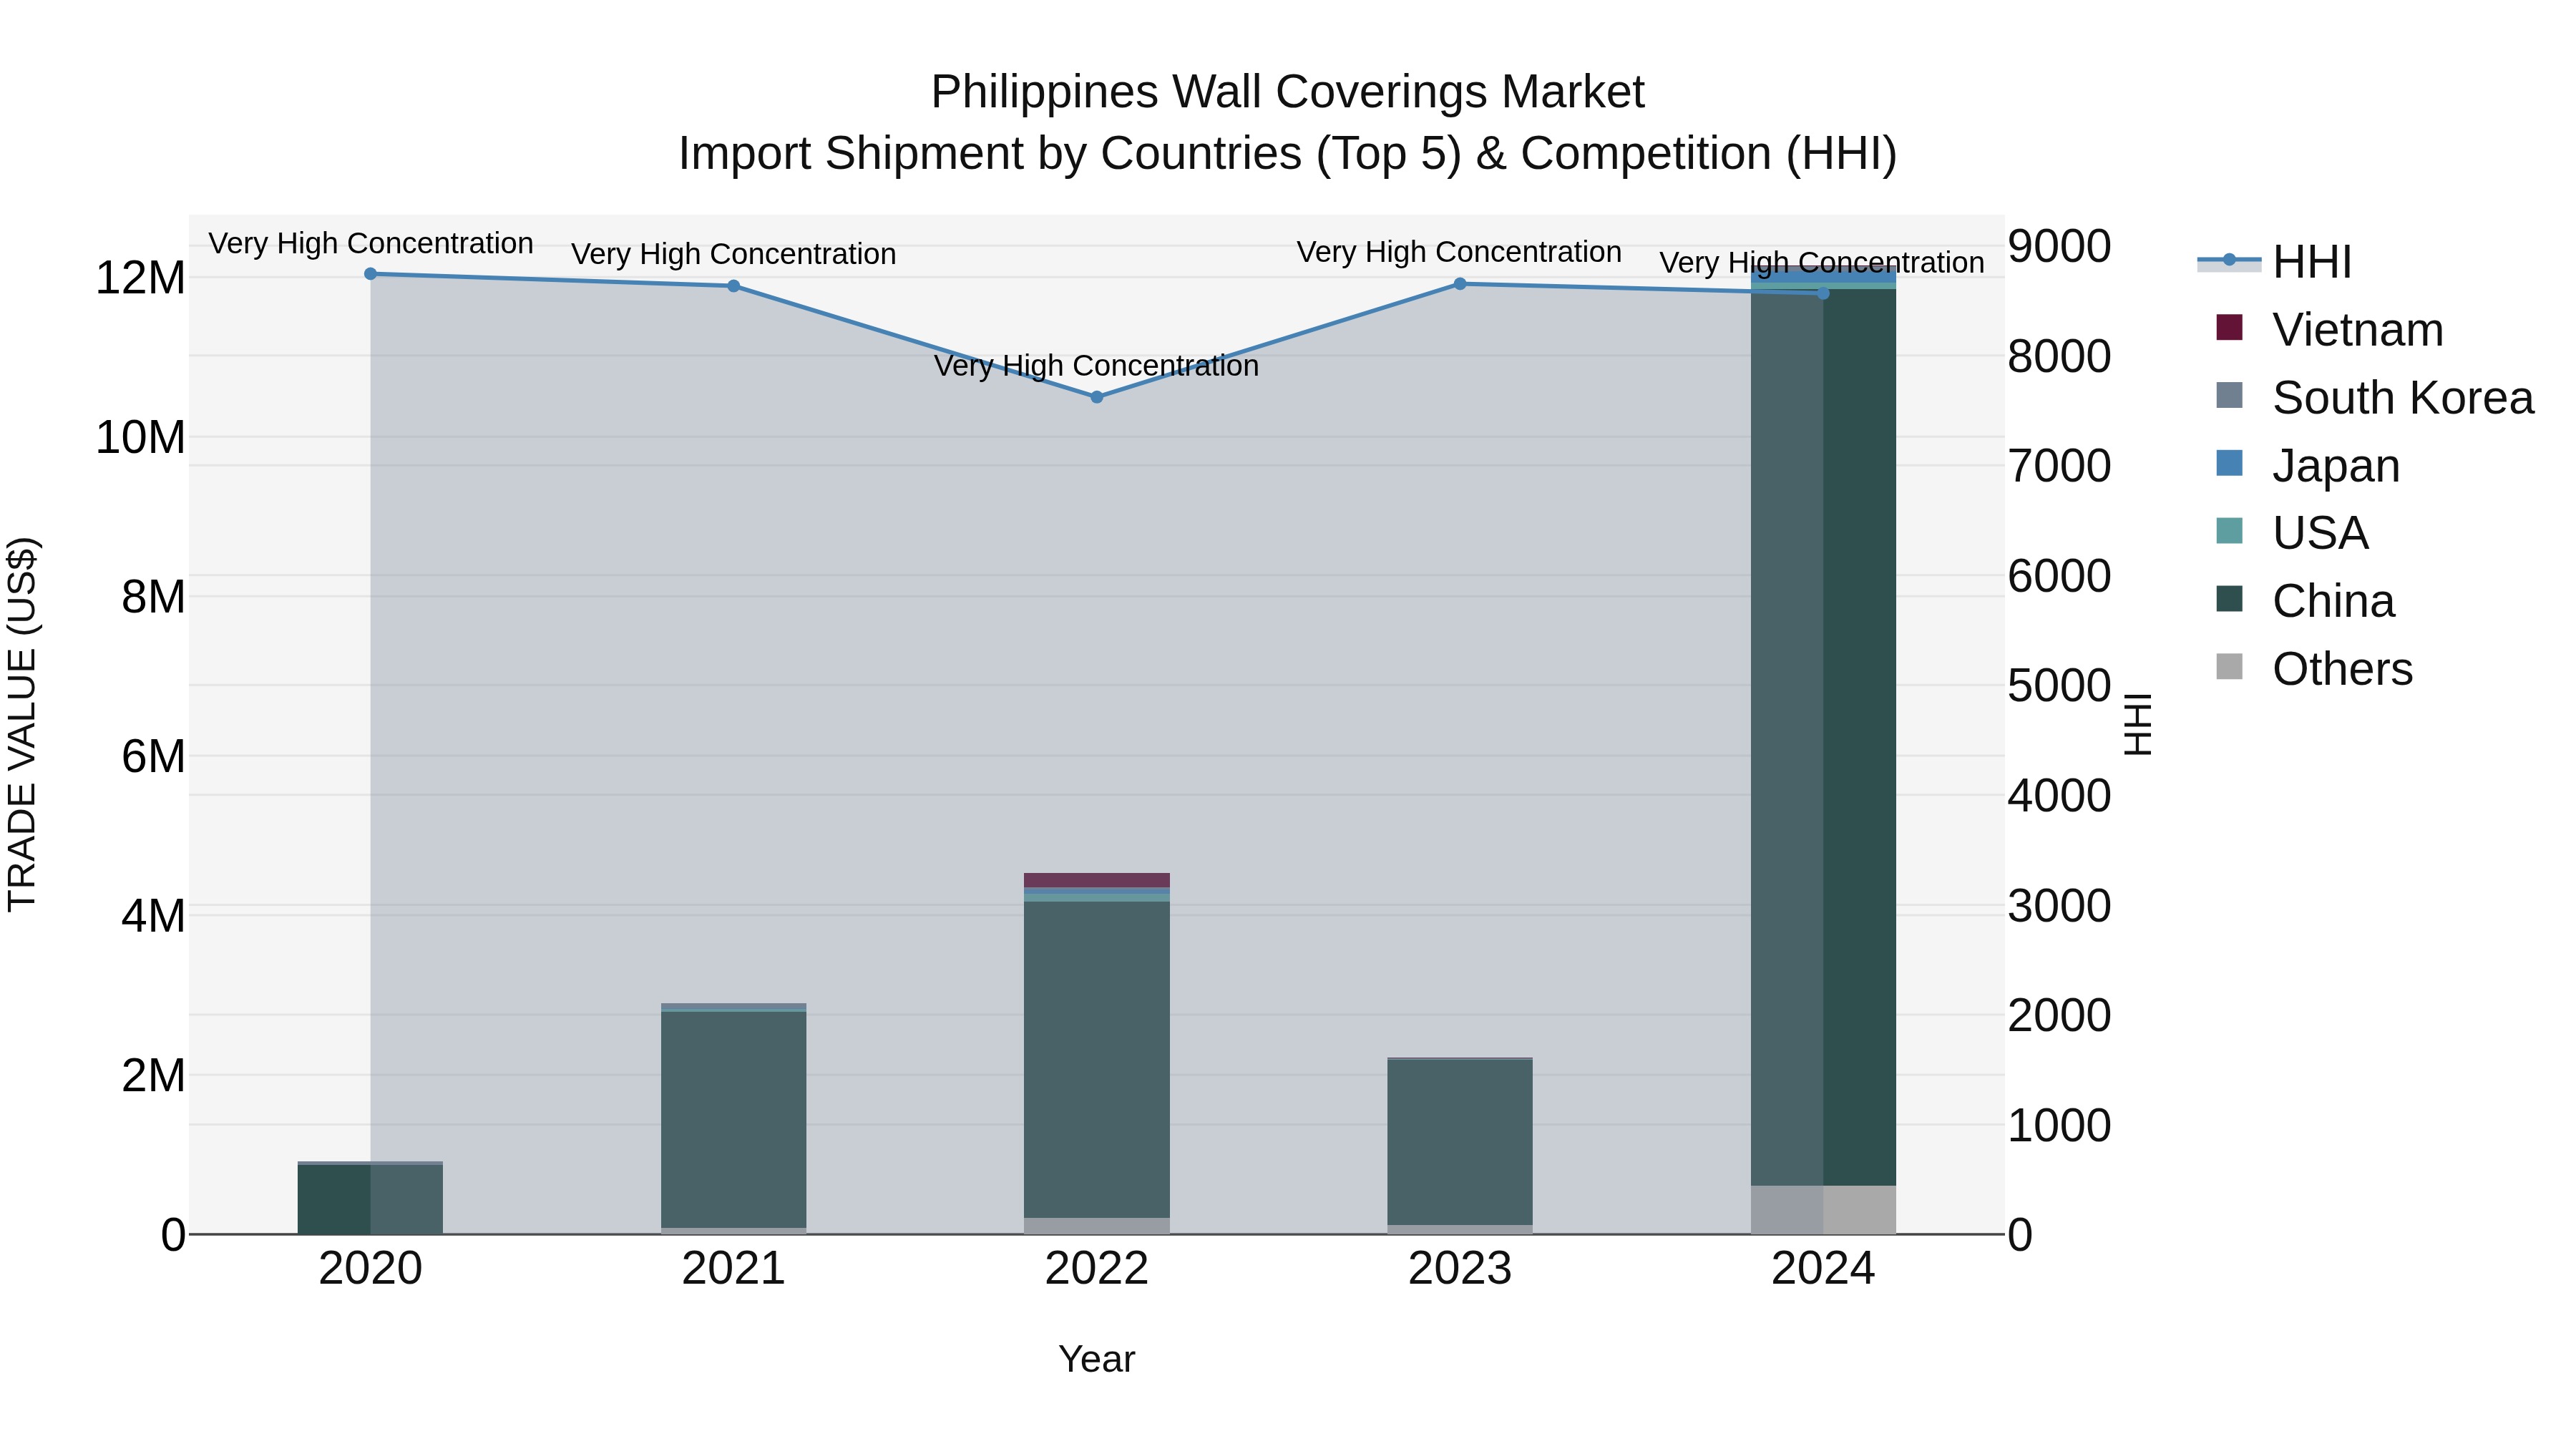This screenshot has height=1449, width=2576.
Task: Select the 2024 Others bar segment
Action: 1822,1210
